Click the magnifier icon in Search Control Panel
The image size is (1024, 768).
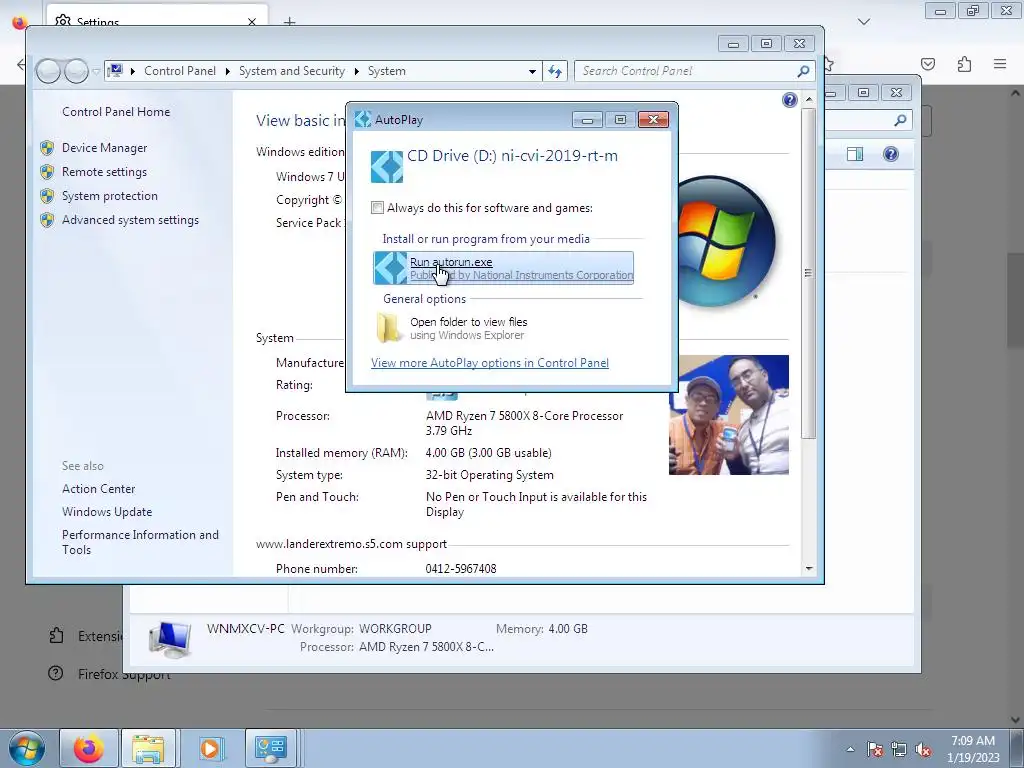point(803,71)
